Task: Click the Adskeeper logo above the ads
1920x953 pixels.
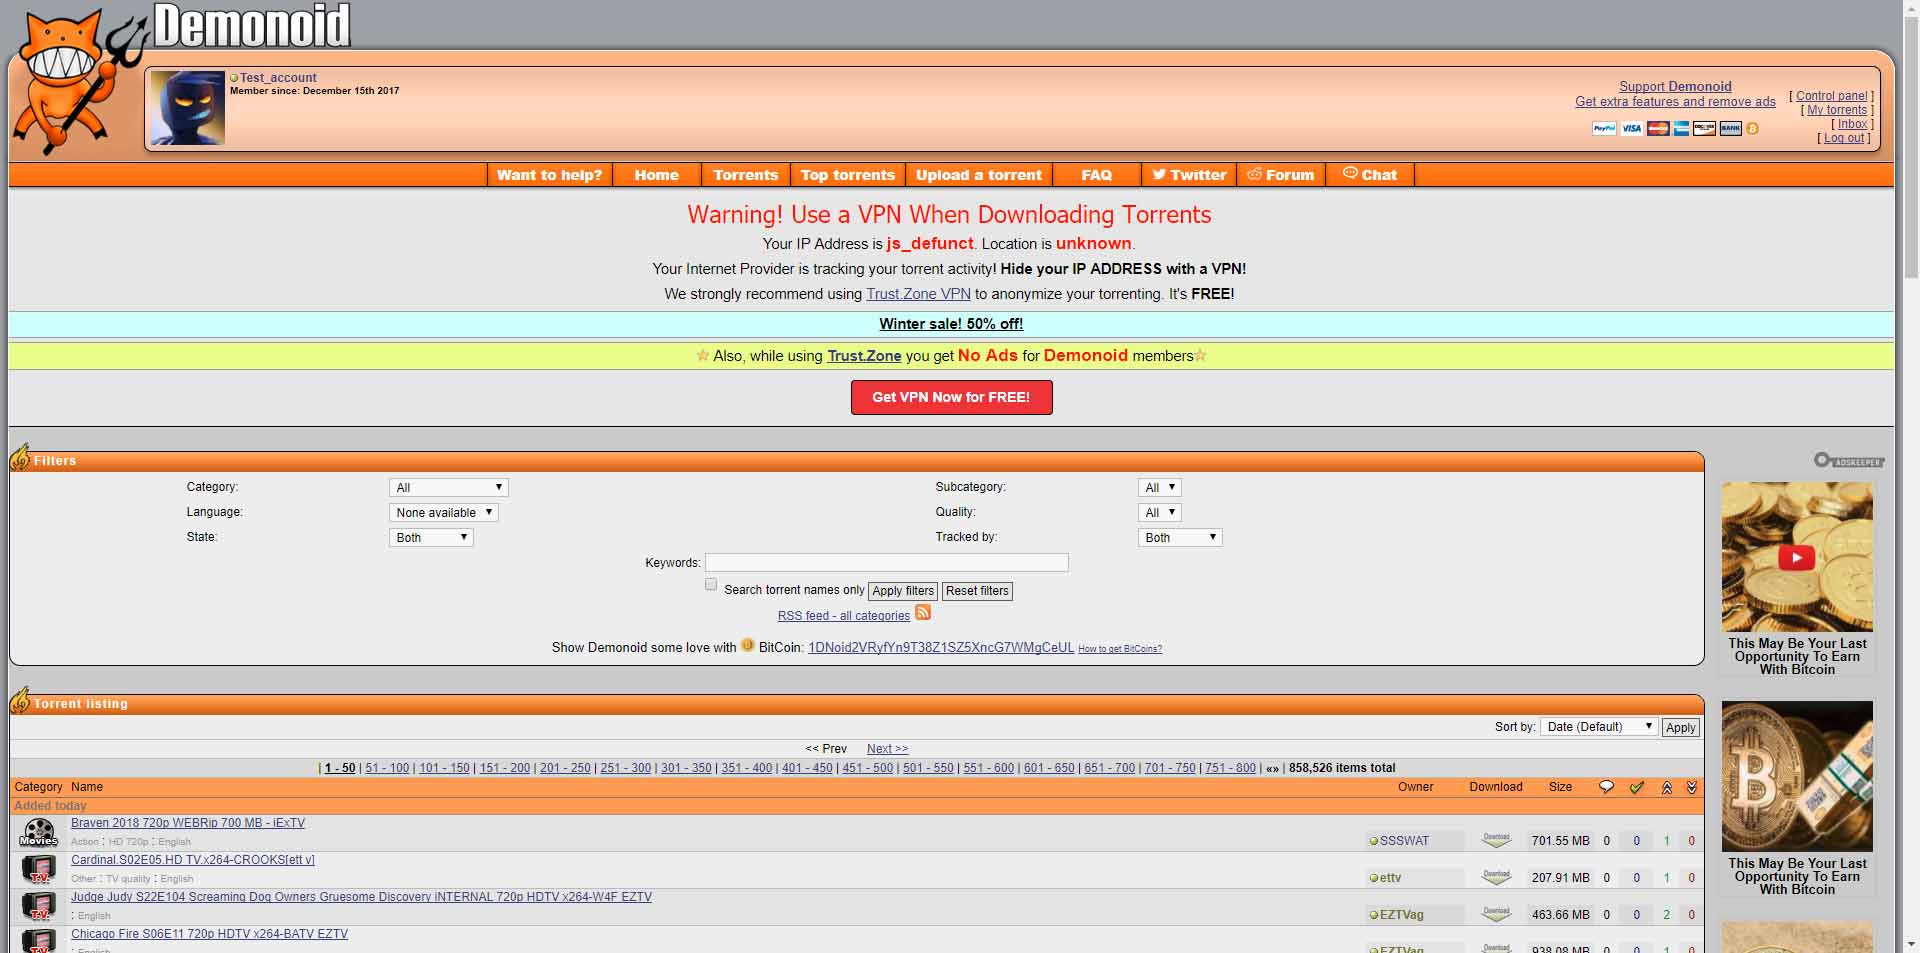Action: [x=1849, y=460]
